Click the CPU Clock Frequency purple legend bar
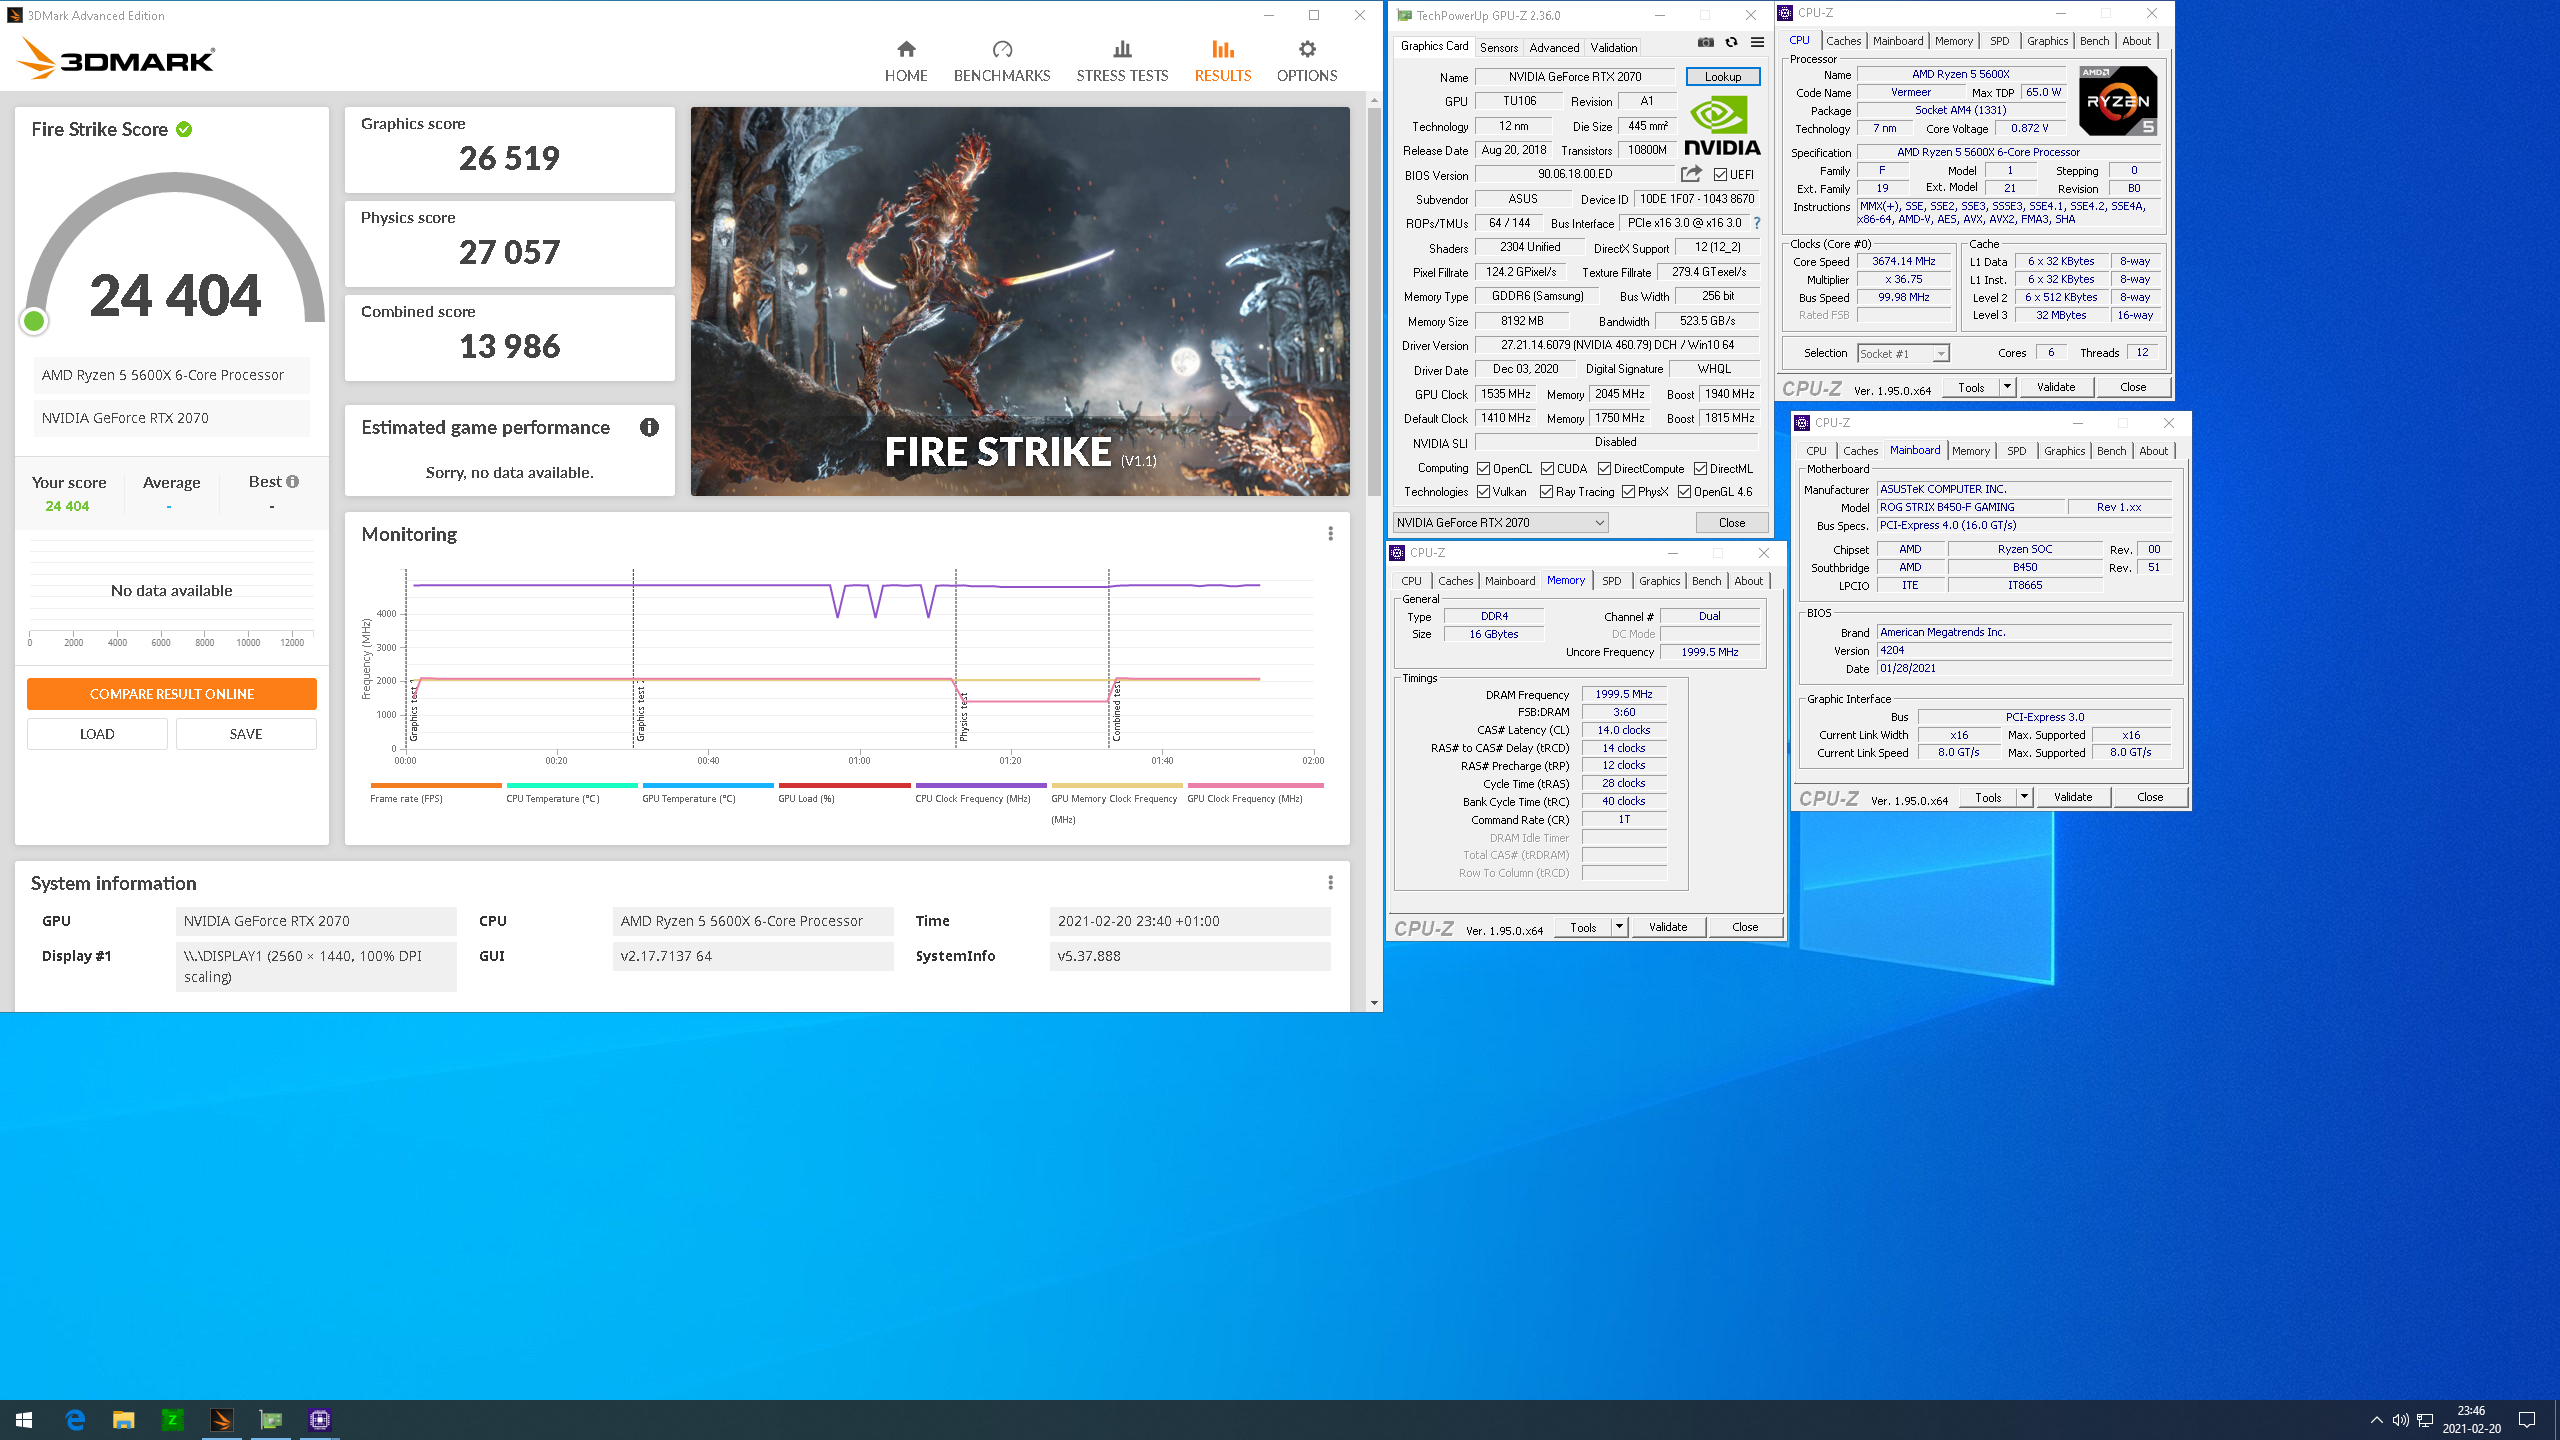The height and width of the screenshot is (1440, 2560). (981, 786)
